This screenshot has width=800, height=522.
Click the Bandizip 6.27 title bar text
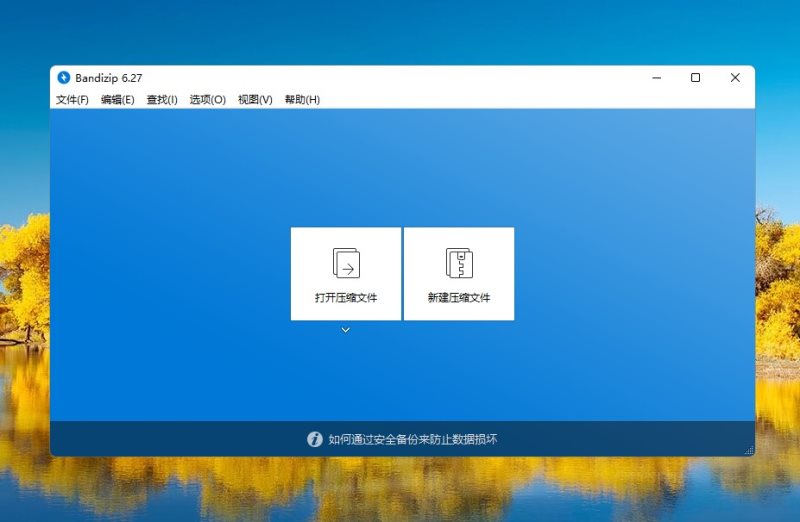tap(109, 78)
